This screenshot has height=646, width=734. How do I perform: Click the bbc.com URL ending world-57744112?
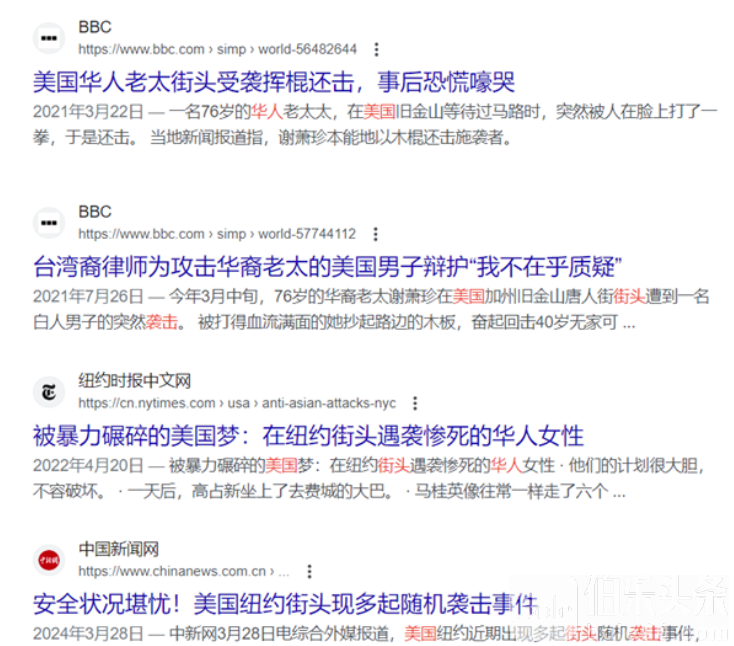click(x=217, y=234)
